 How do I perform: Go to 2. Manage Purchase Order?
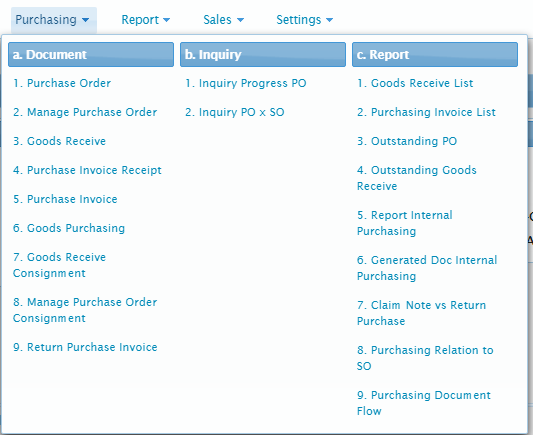[85, 112]
